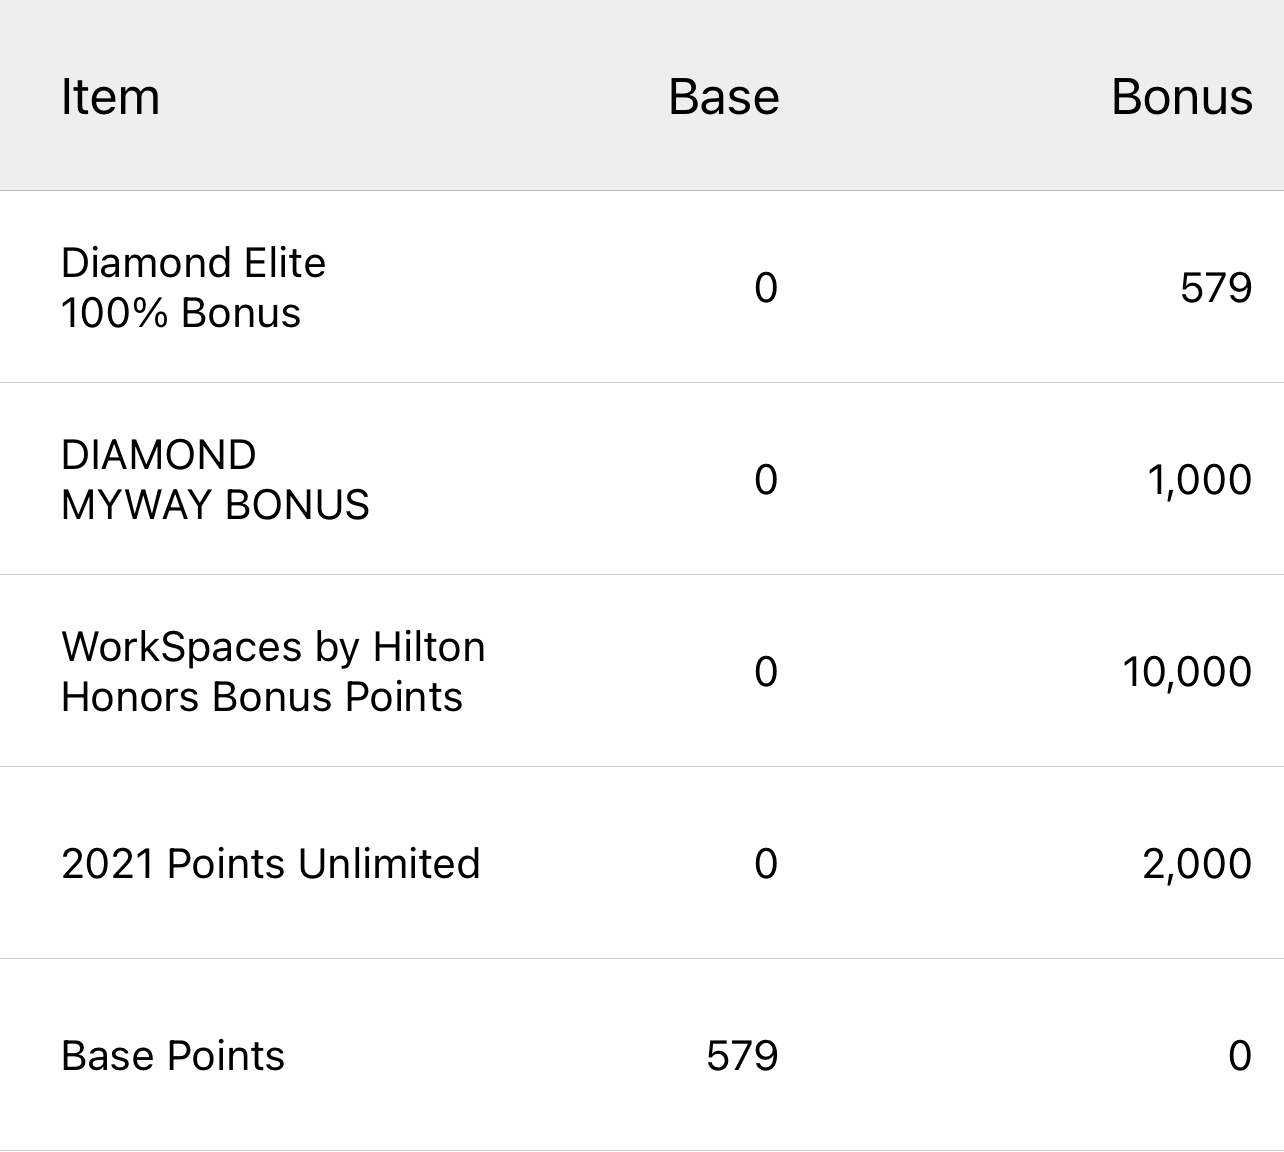This screenshot has height=1152, width=1284.
Task: Click the Base value in WorkSpaces row
Action: (765, 672)
